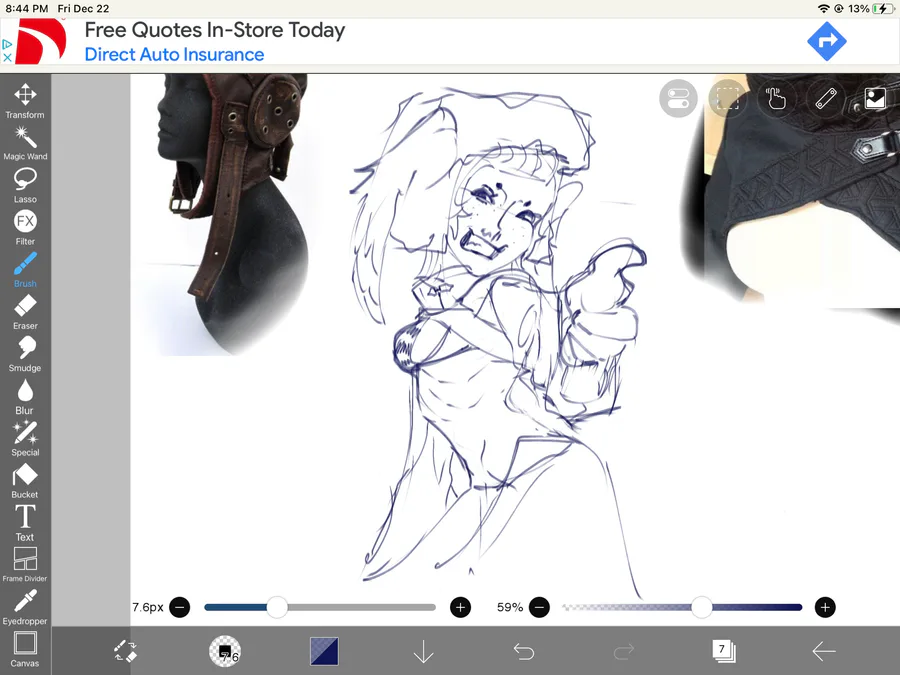Open the current color swatch
900x675 pixels.
[x=324, y=651]
